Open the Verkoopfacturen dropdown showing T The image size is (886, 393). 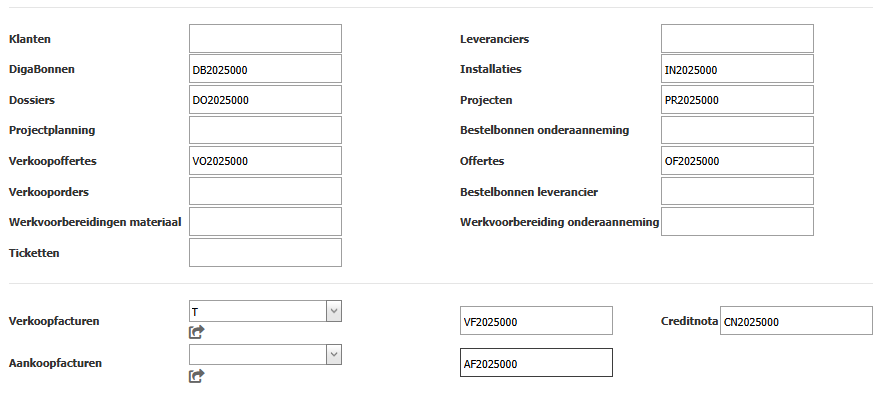click(265, 311)
